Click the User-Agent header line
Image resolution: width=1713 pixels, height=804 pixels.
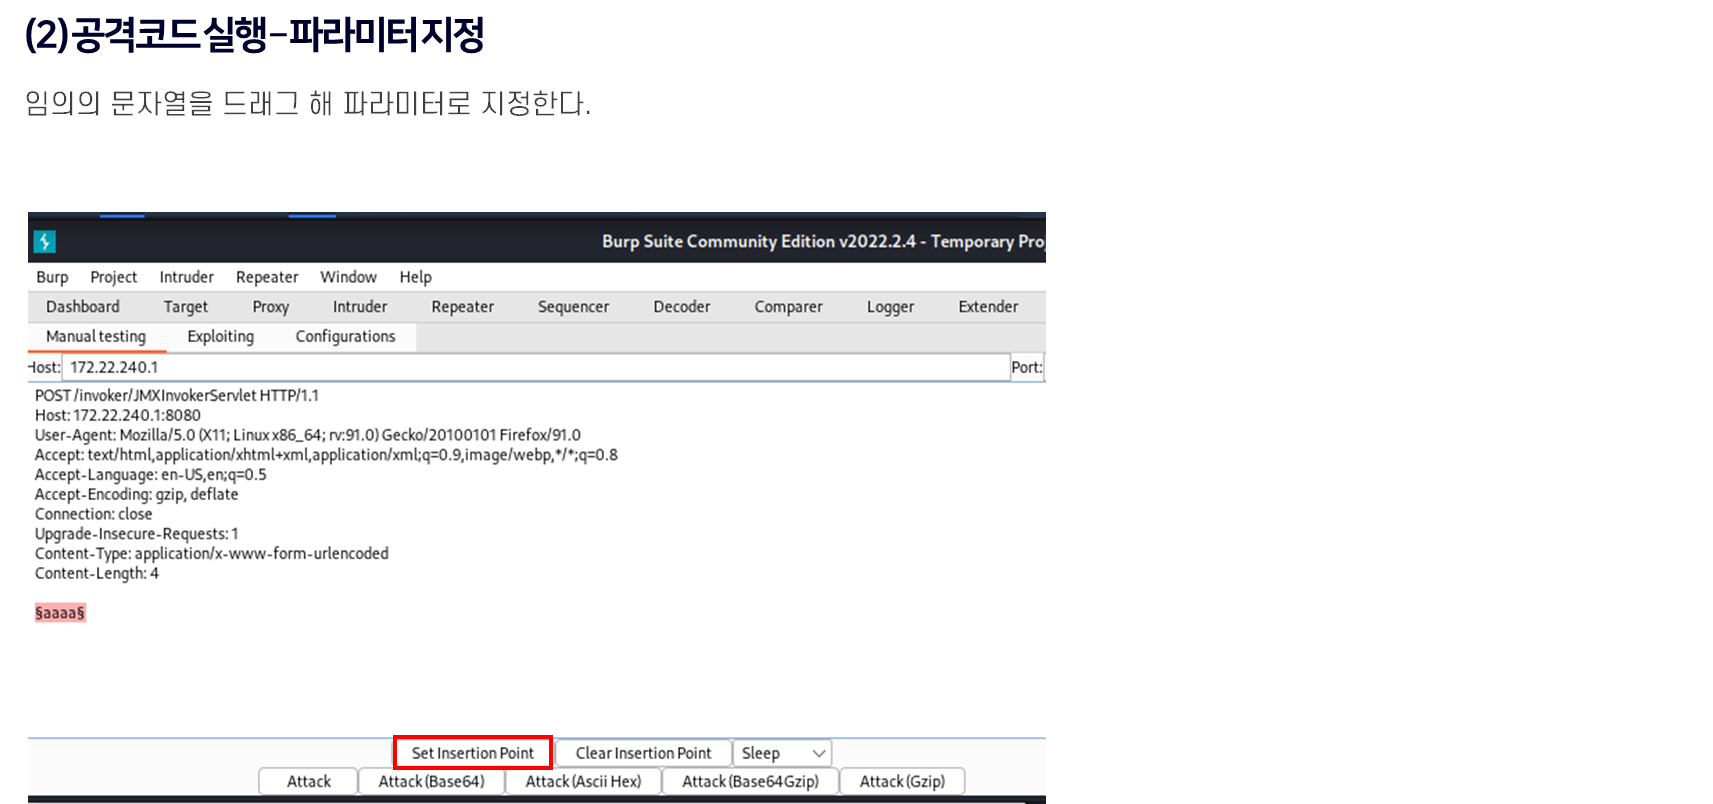tap(308, 435)
